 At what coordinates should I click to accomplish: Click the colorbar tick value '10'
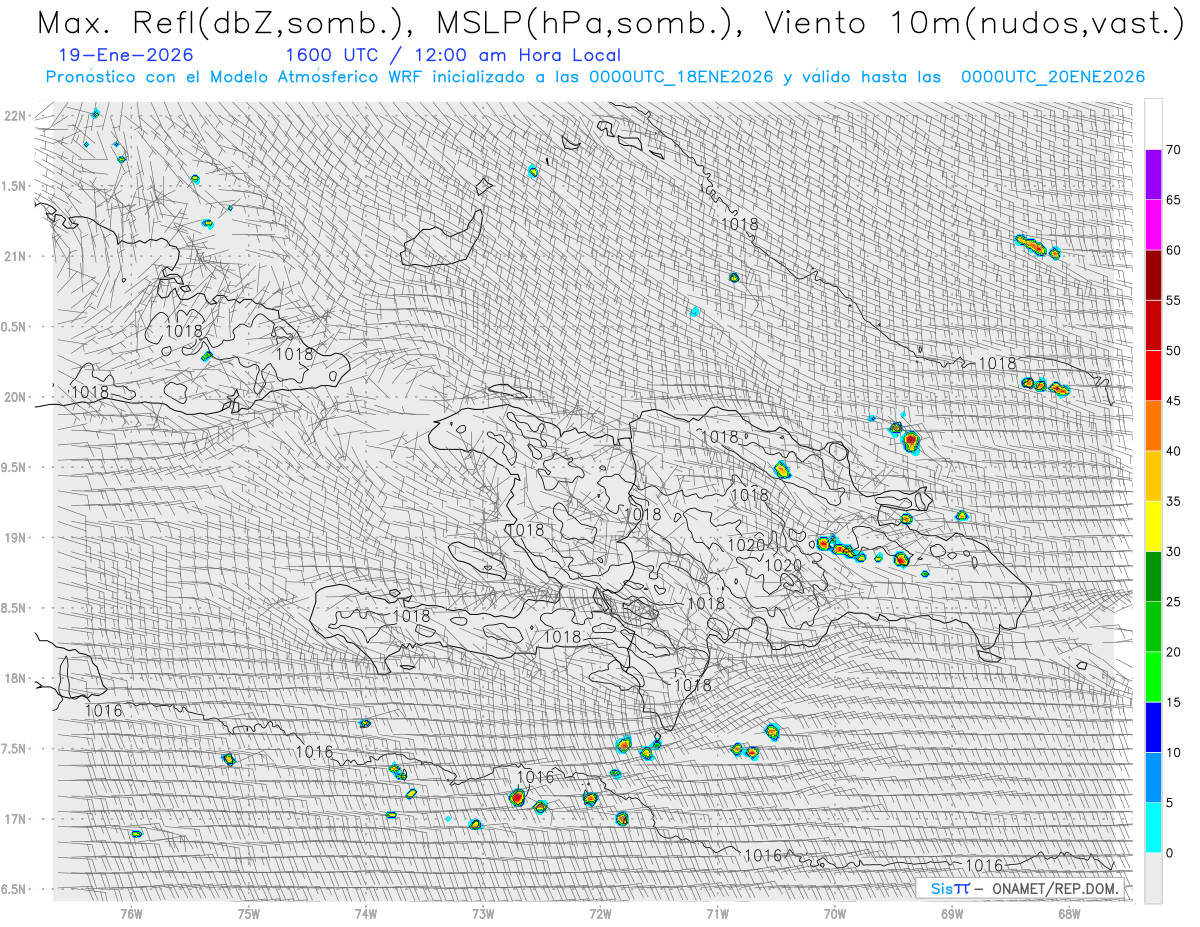click(x=1173, y=752)
